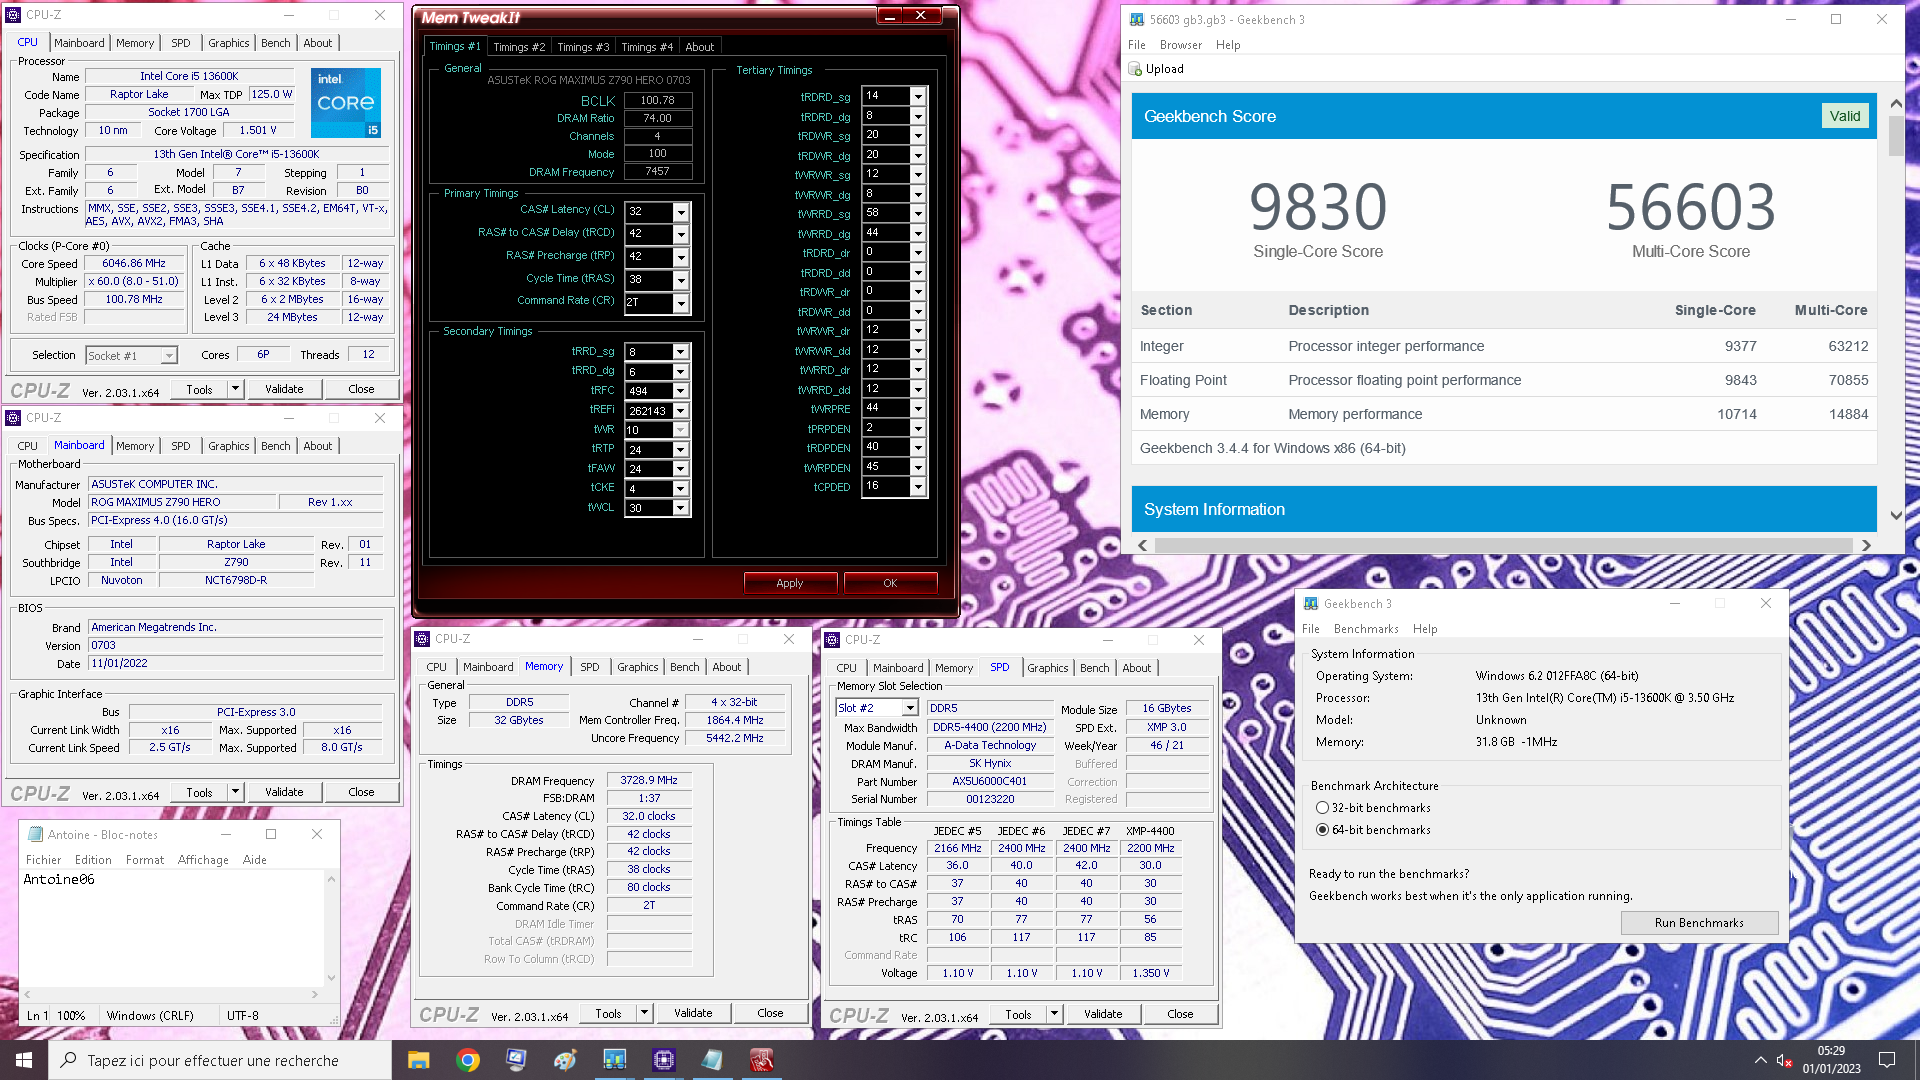This screenshot has width=1920, height=1080.
Task: Switch to Timings #4 tab in MemTweakIt
Action: (647, 47)
